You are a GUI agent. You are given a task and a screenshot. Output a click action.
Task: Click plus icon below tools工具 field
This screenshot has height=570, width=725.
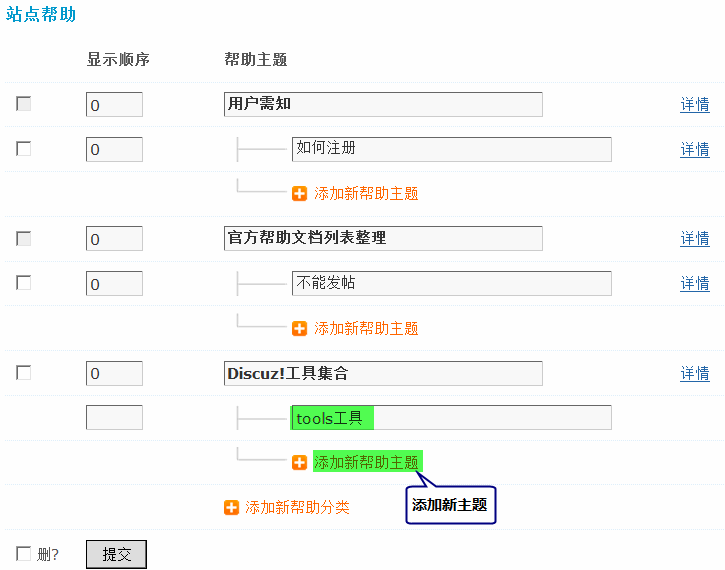tap(300, 463)
